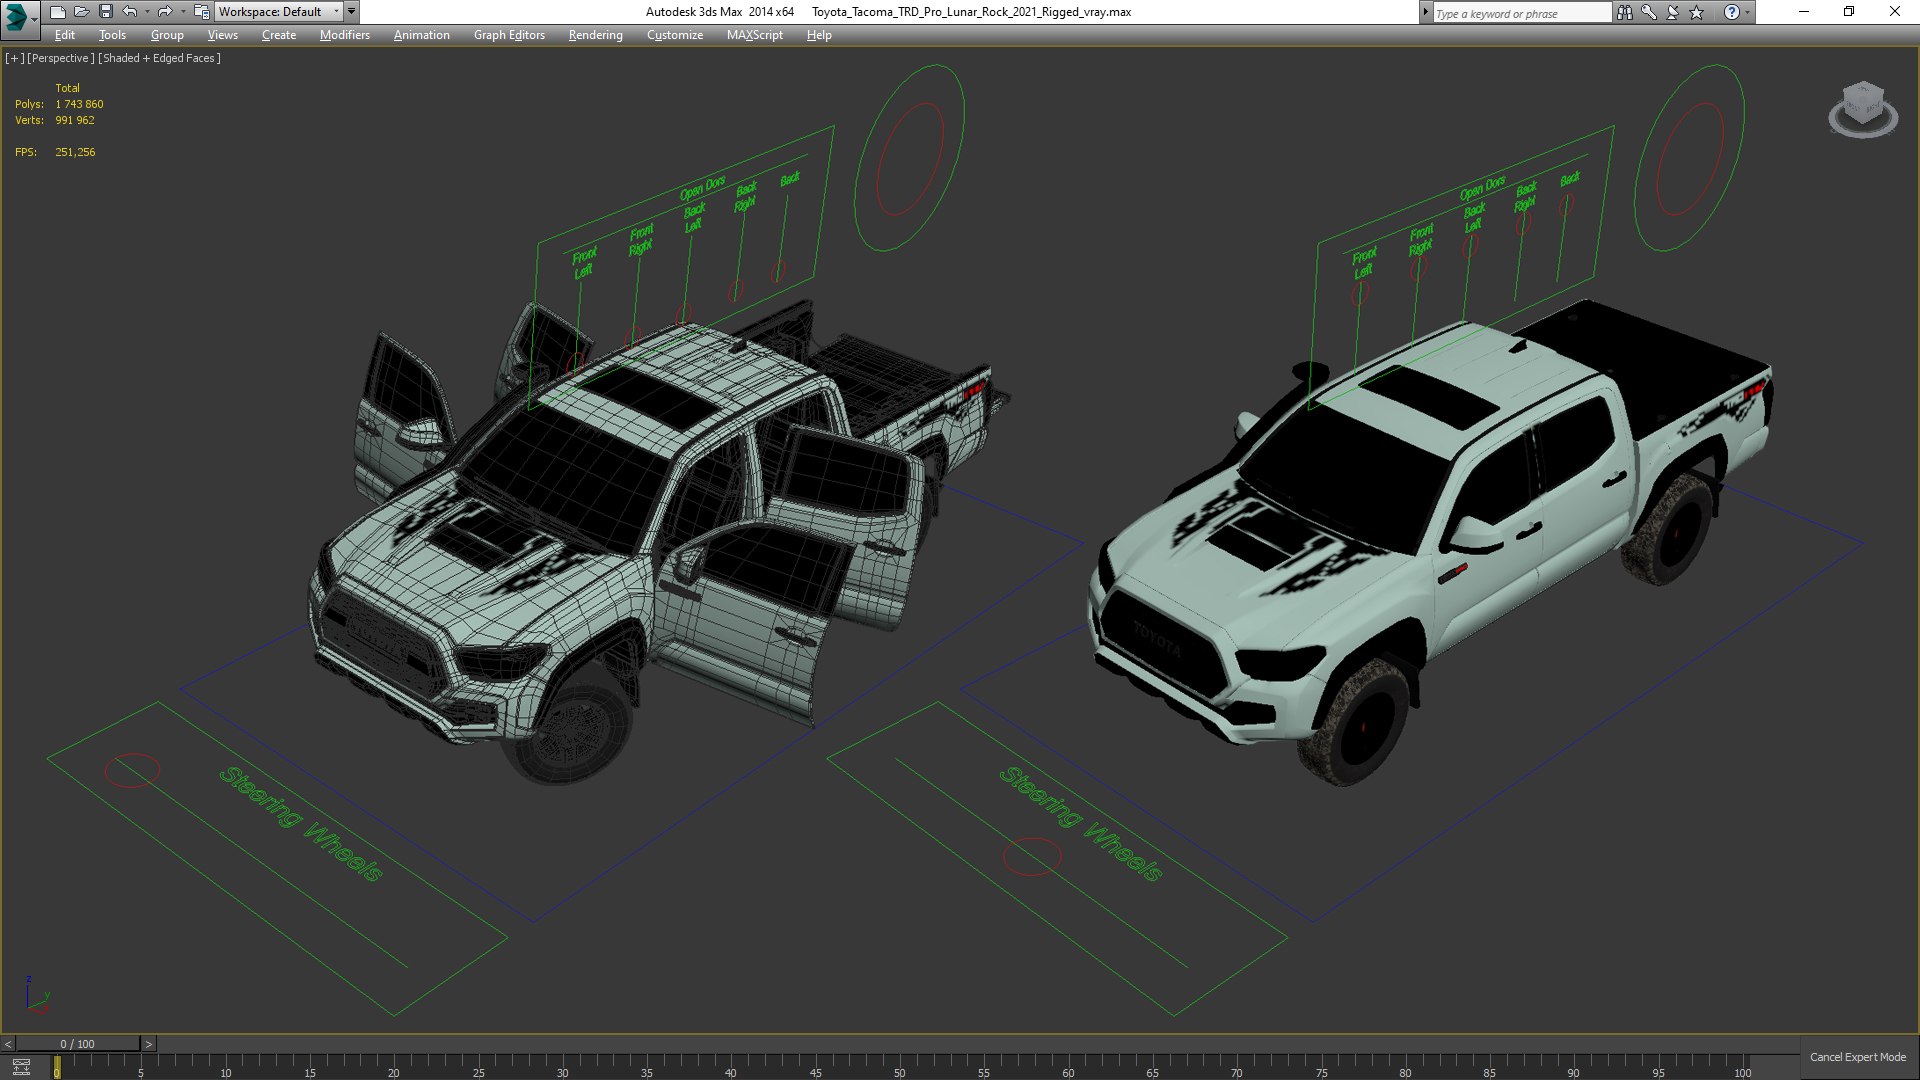Open the Animation menu

[421, 35]
